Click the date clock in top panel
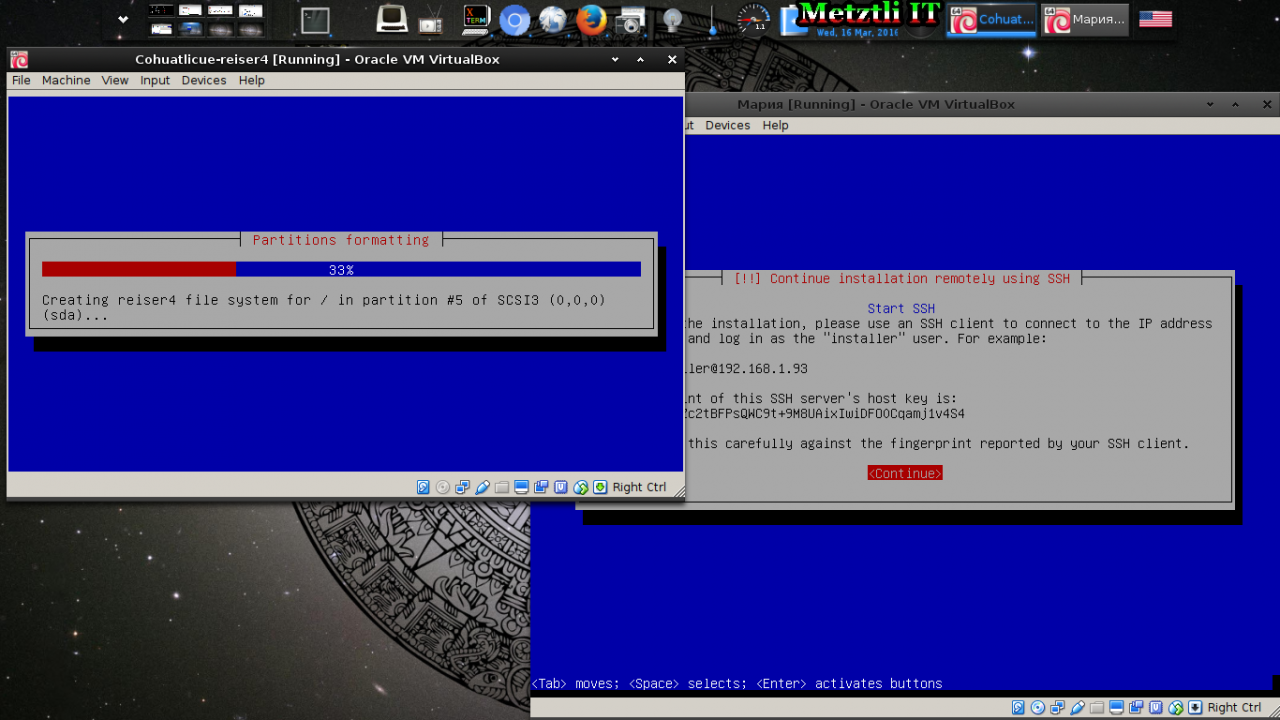This screenshot has width=1280, height=720. 858,32
